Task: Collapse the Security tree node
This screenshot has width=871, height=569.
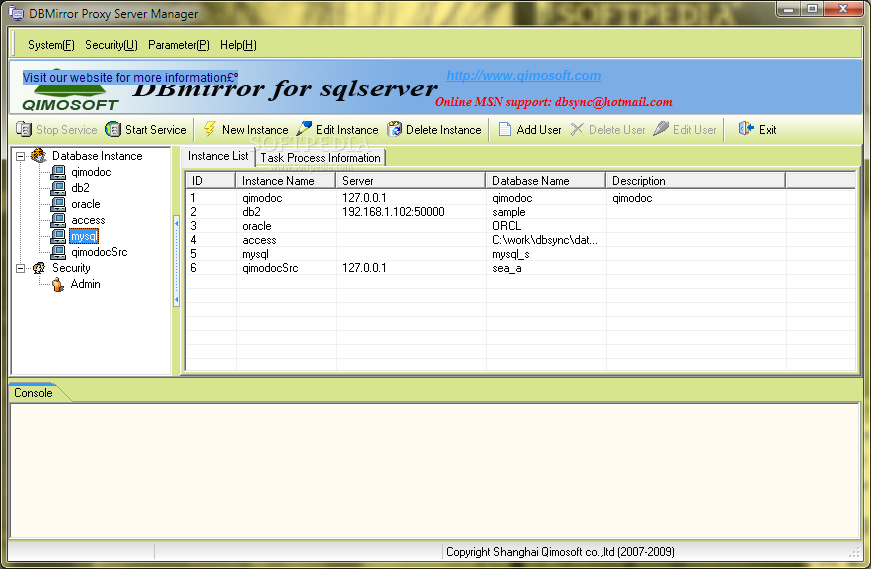Action: click(x=21, y=268)
